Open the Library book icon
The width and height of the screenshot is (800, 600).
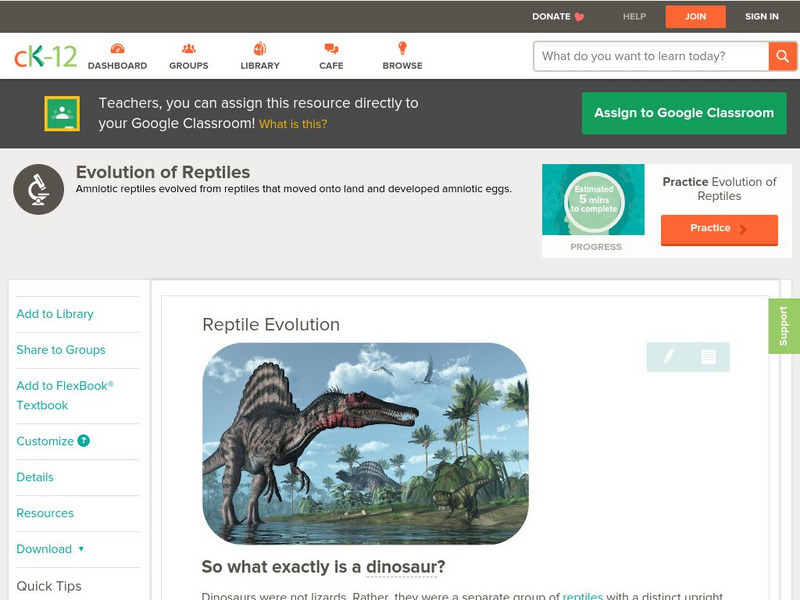259,47
